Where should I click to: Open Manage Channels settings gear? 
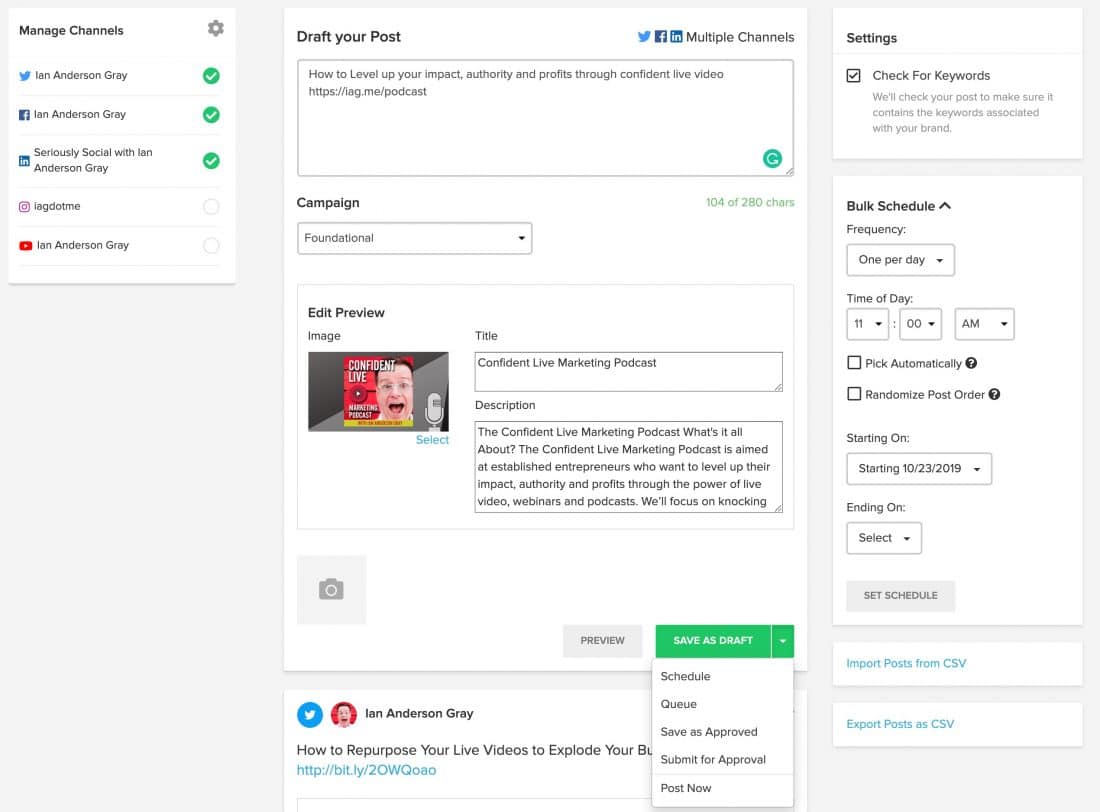coord(215,29)
